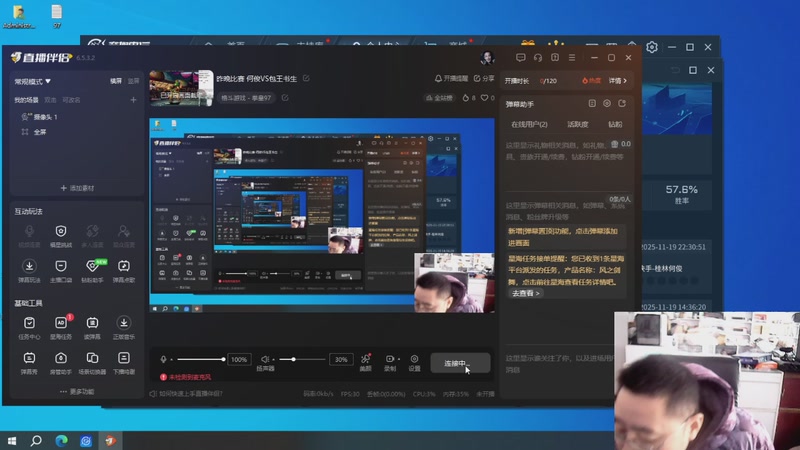Open the headset support icon in title bar

(538, 58)
